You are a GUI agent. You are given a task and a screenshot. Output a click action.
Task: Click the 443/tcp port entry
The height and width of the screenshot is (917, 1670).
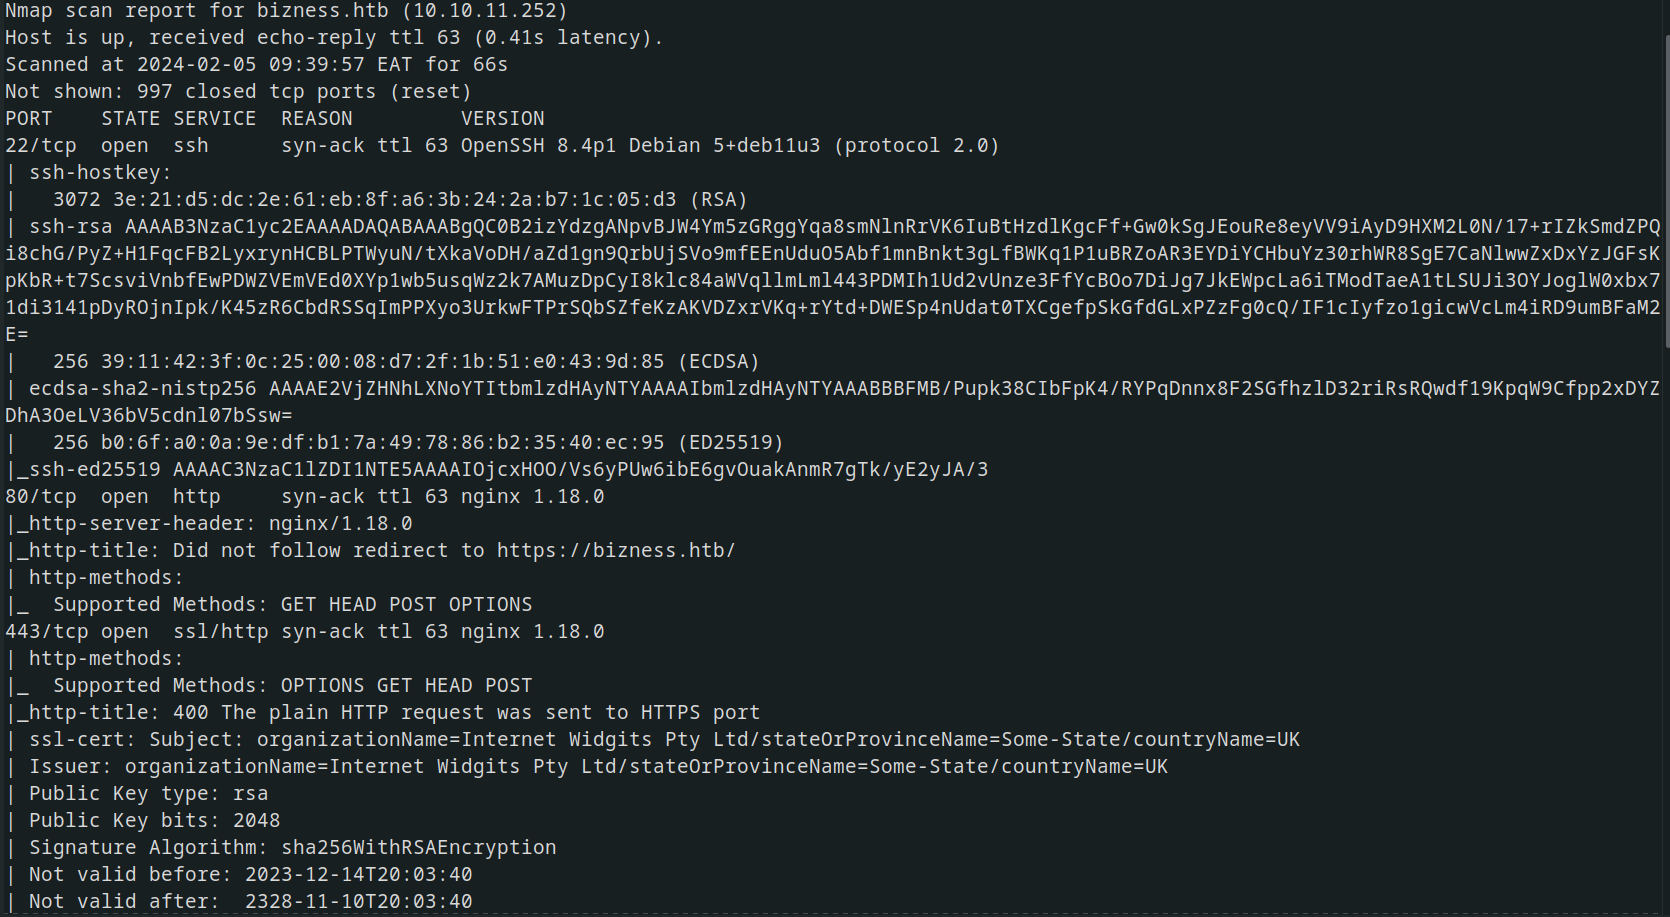tap(47, 632)
